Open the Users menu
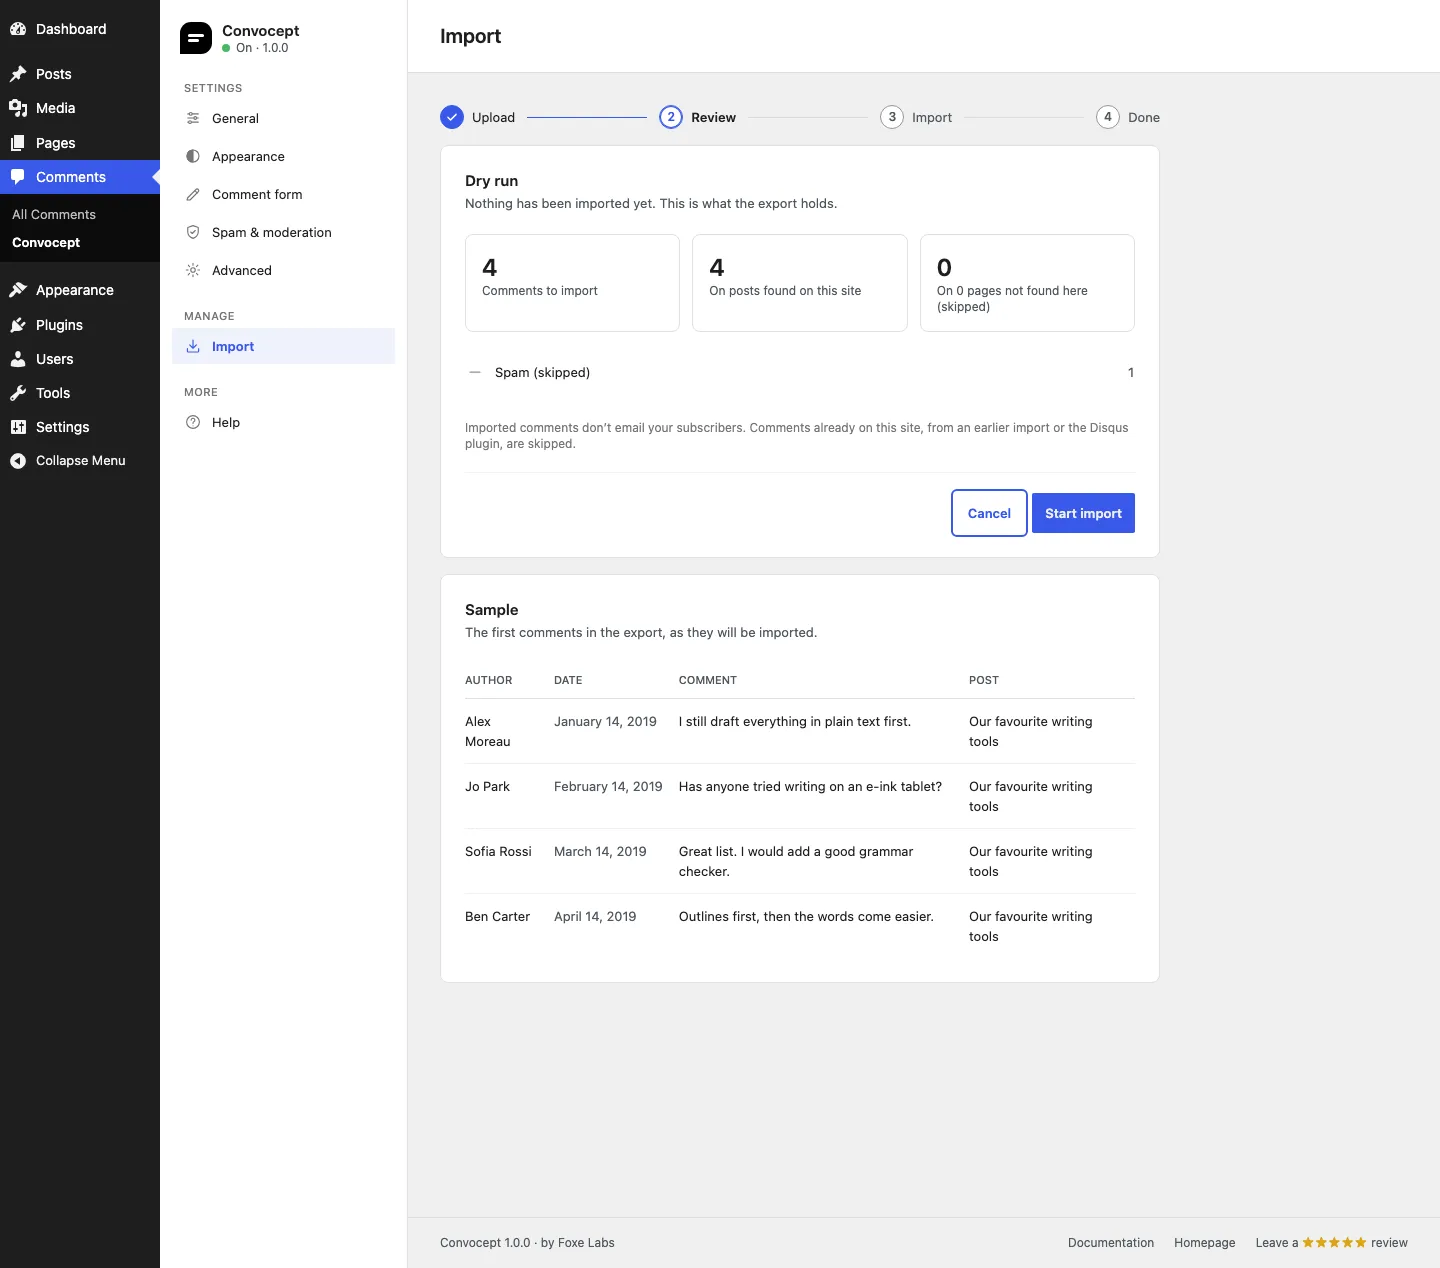This screenshot has height=1268, width=1440. [x=80, y=359]
